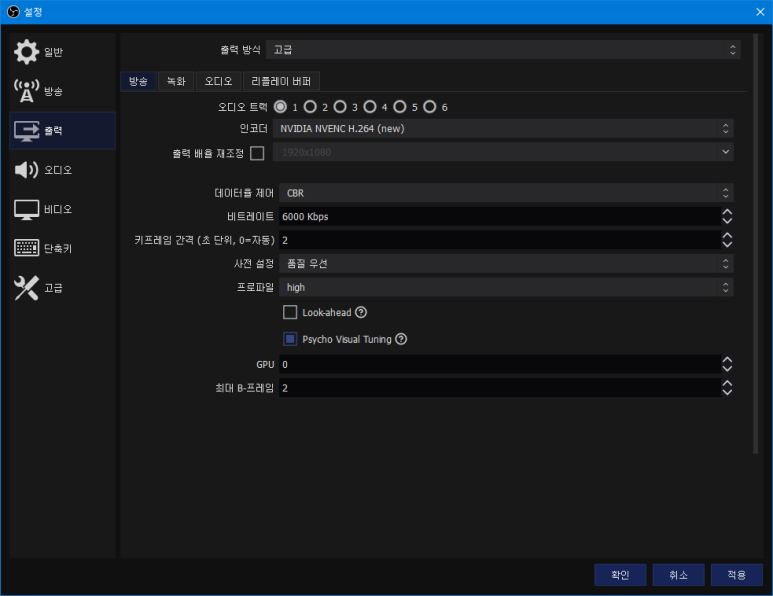
Task: Open the 오디오 speaker icon section
Action: (26, 170)
